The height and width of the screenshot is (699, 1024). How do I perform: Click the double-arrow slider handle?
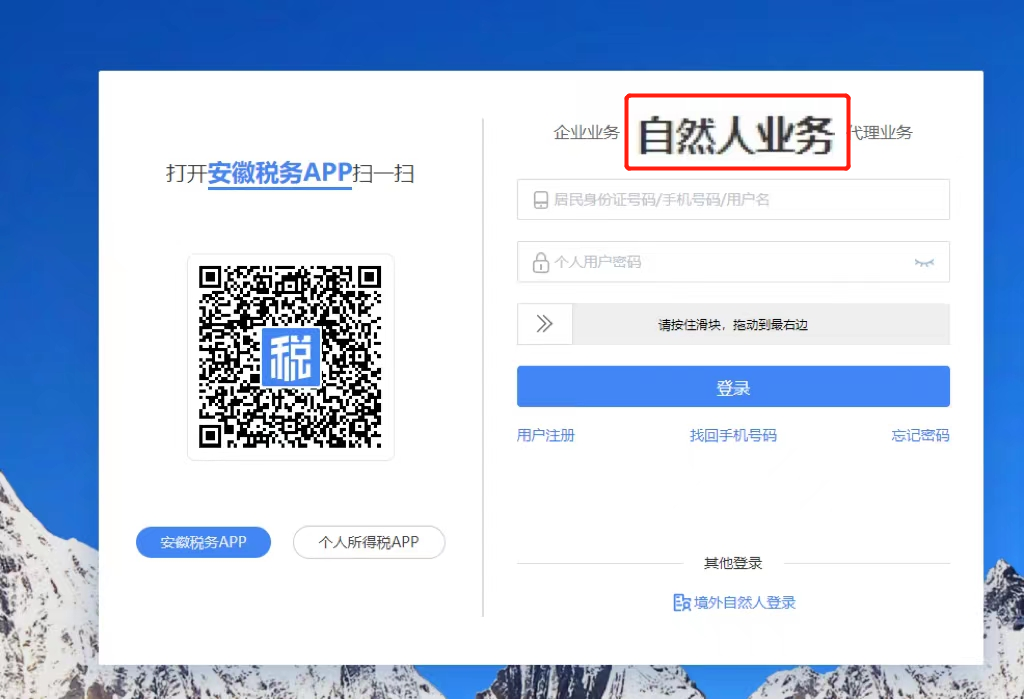(x=545, y=324)
